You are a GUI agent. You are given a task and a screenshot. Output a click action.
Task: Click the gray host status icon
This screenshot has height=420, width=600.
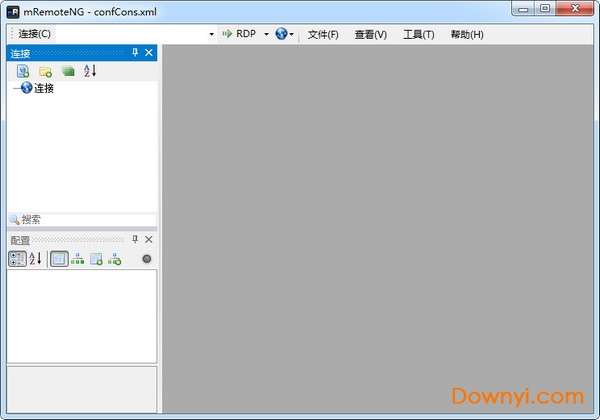(x=147, y=259)
